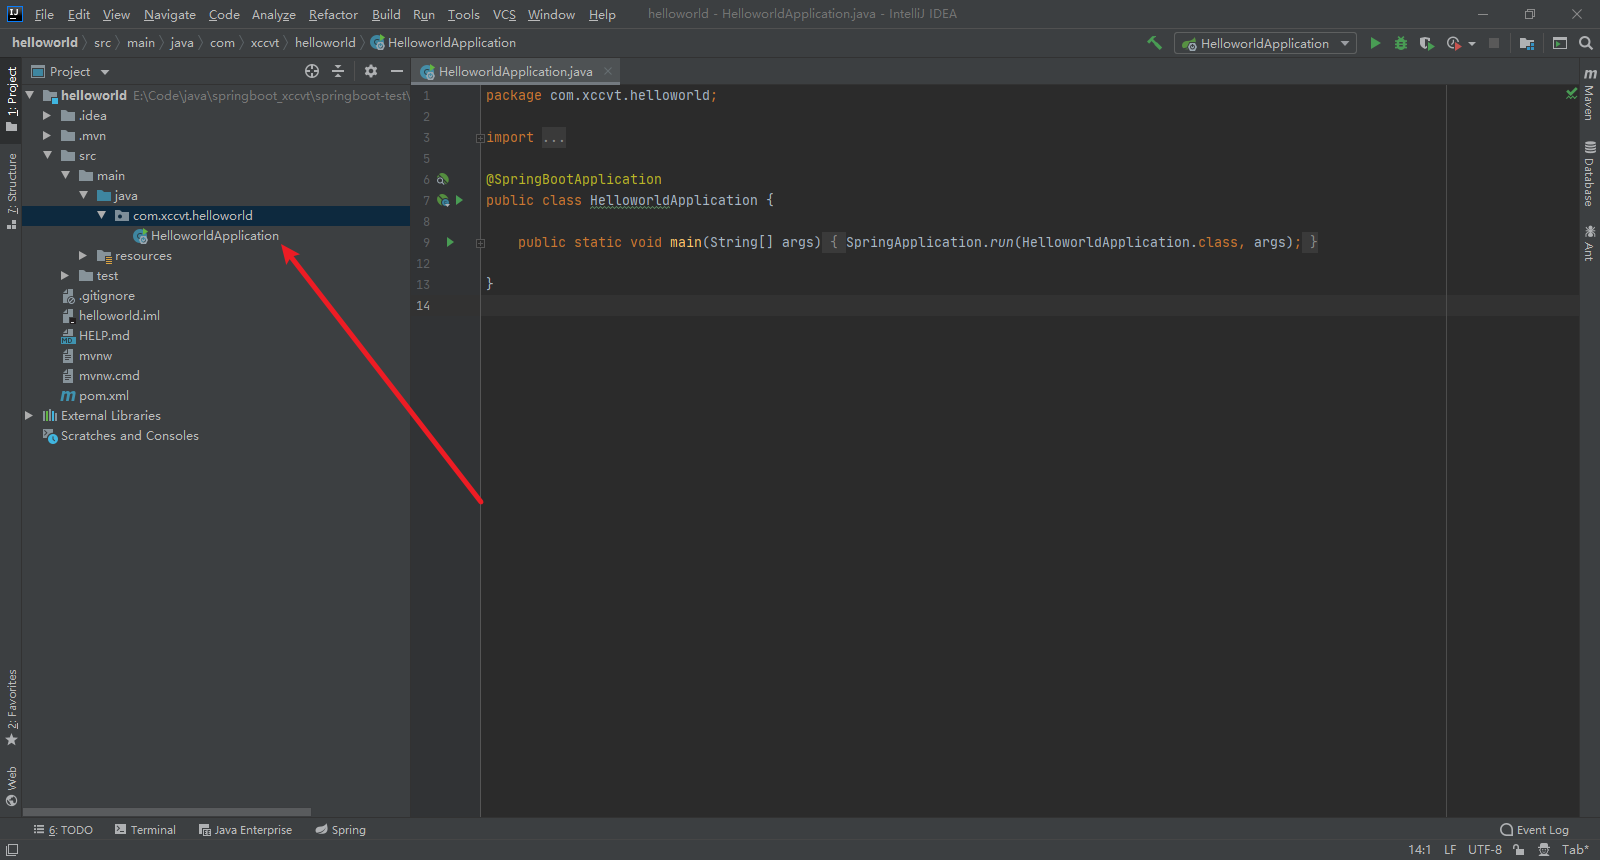Click Select Opened File crosshair icon
The image size is (1600, 860).
point(312,71)
